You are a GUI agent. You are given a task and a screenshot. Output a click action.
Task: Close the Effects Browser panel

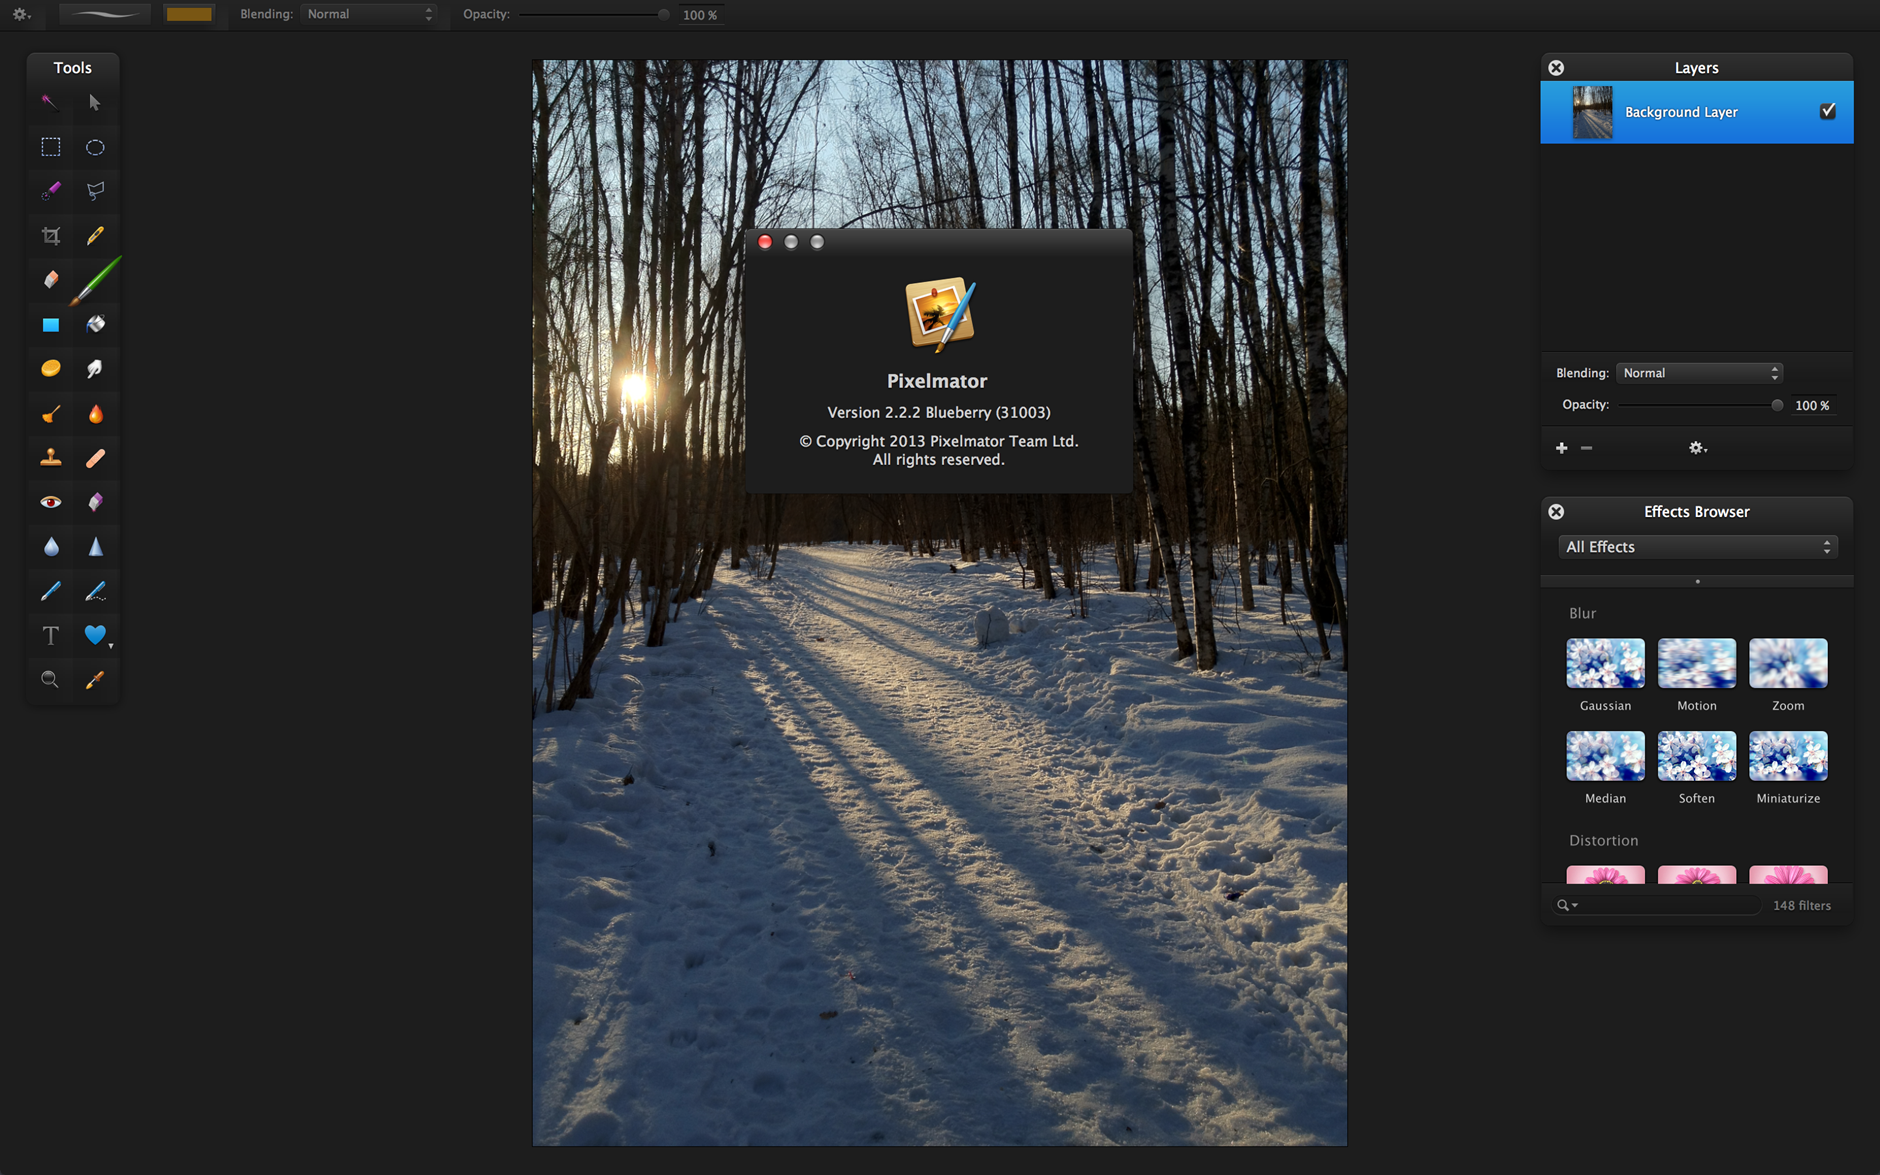[x=1556, y=511]
